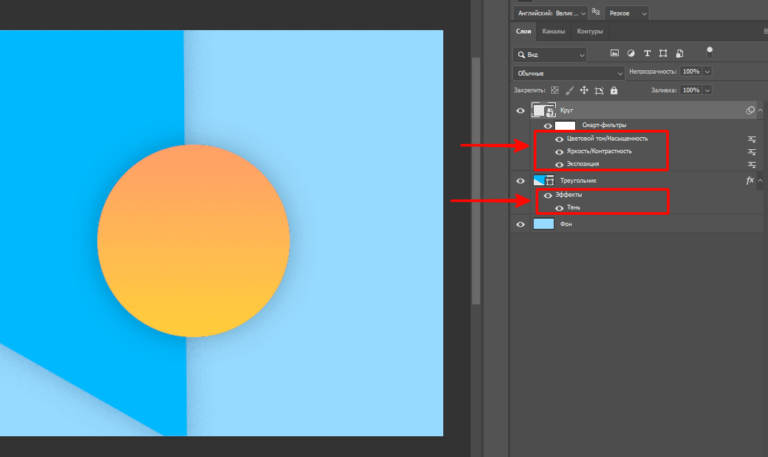
Task: Toggle the layer filtering switch
Action: (709, 50)
